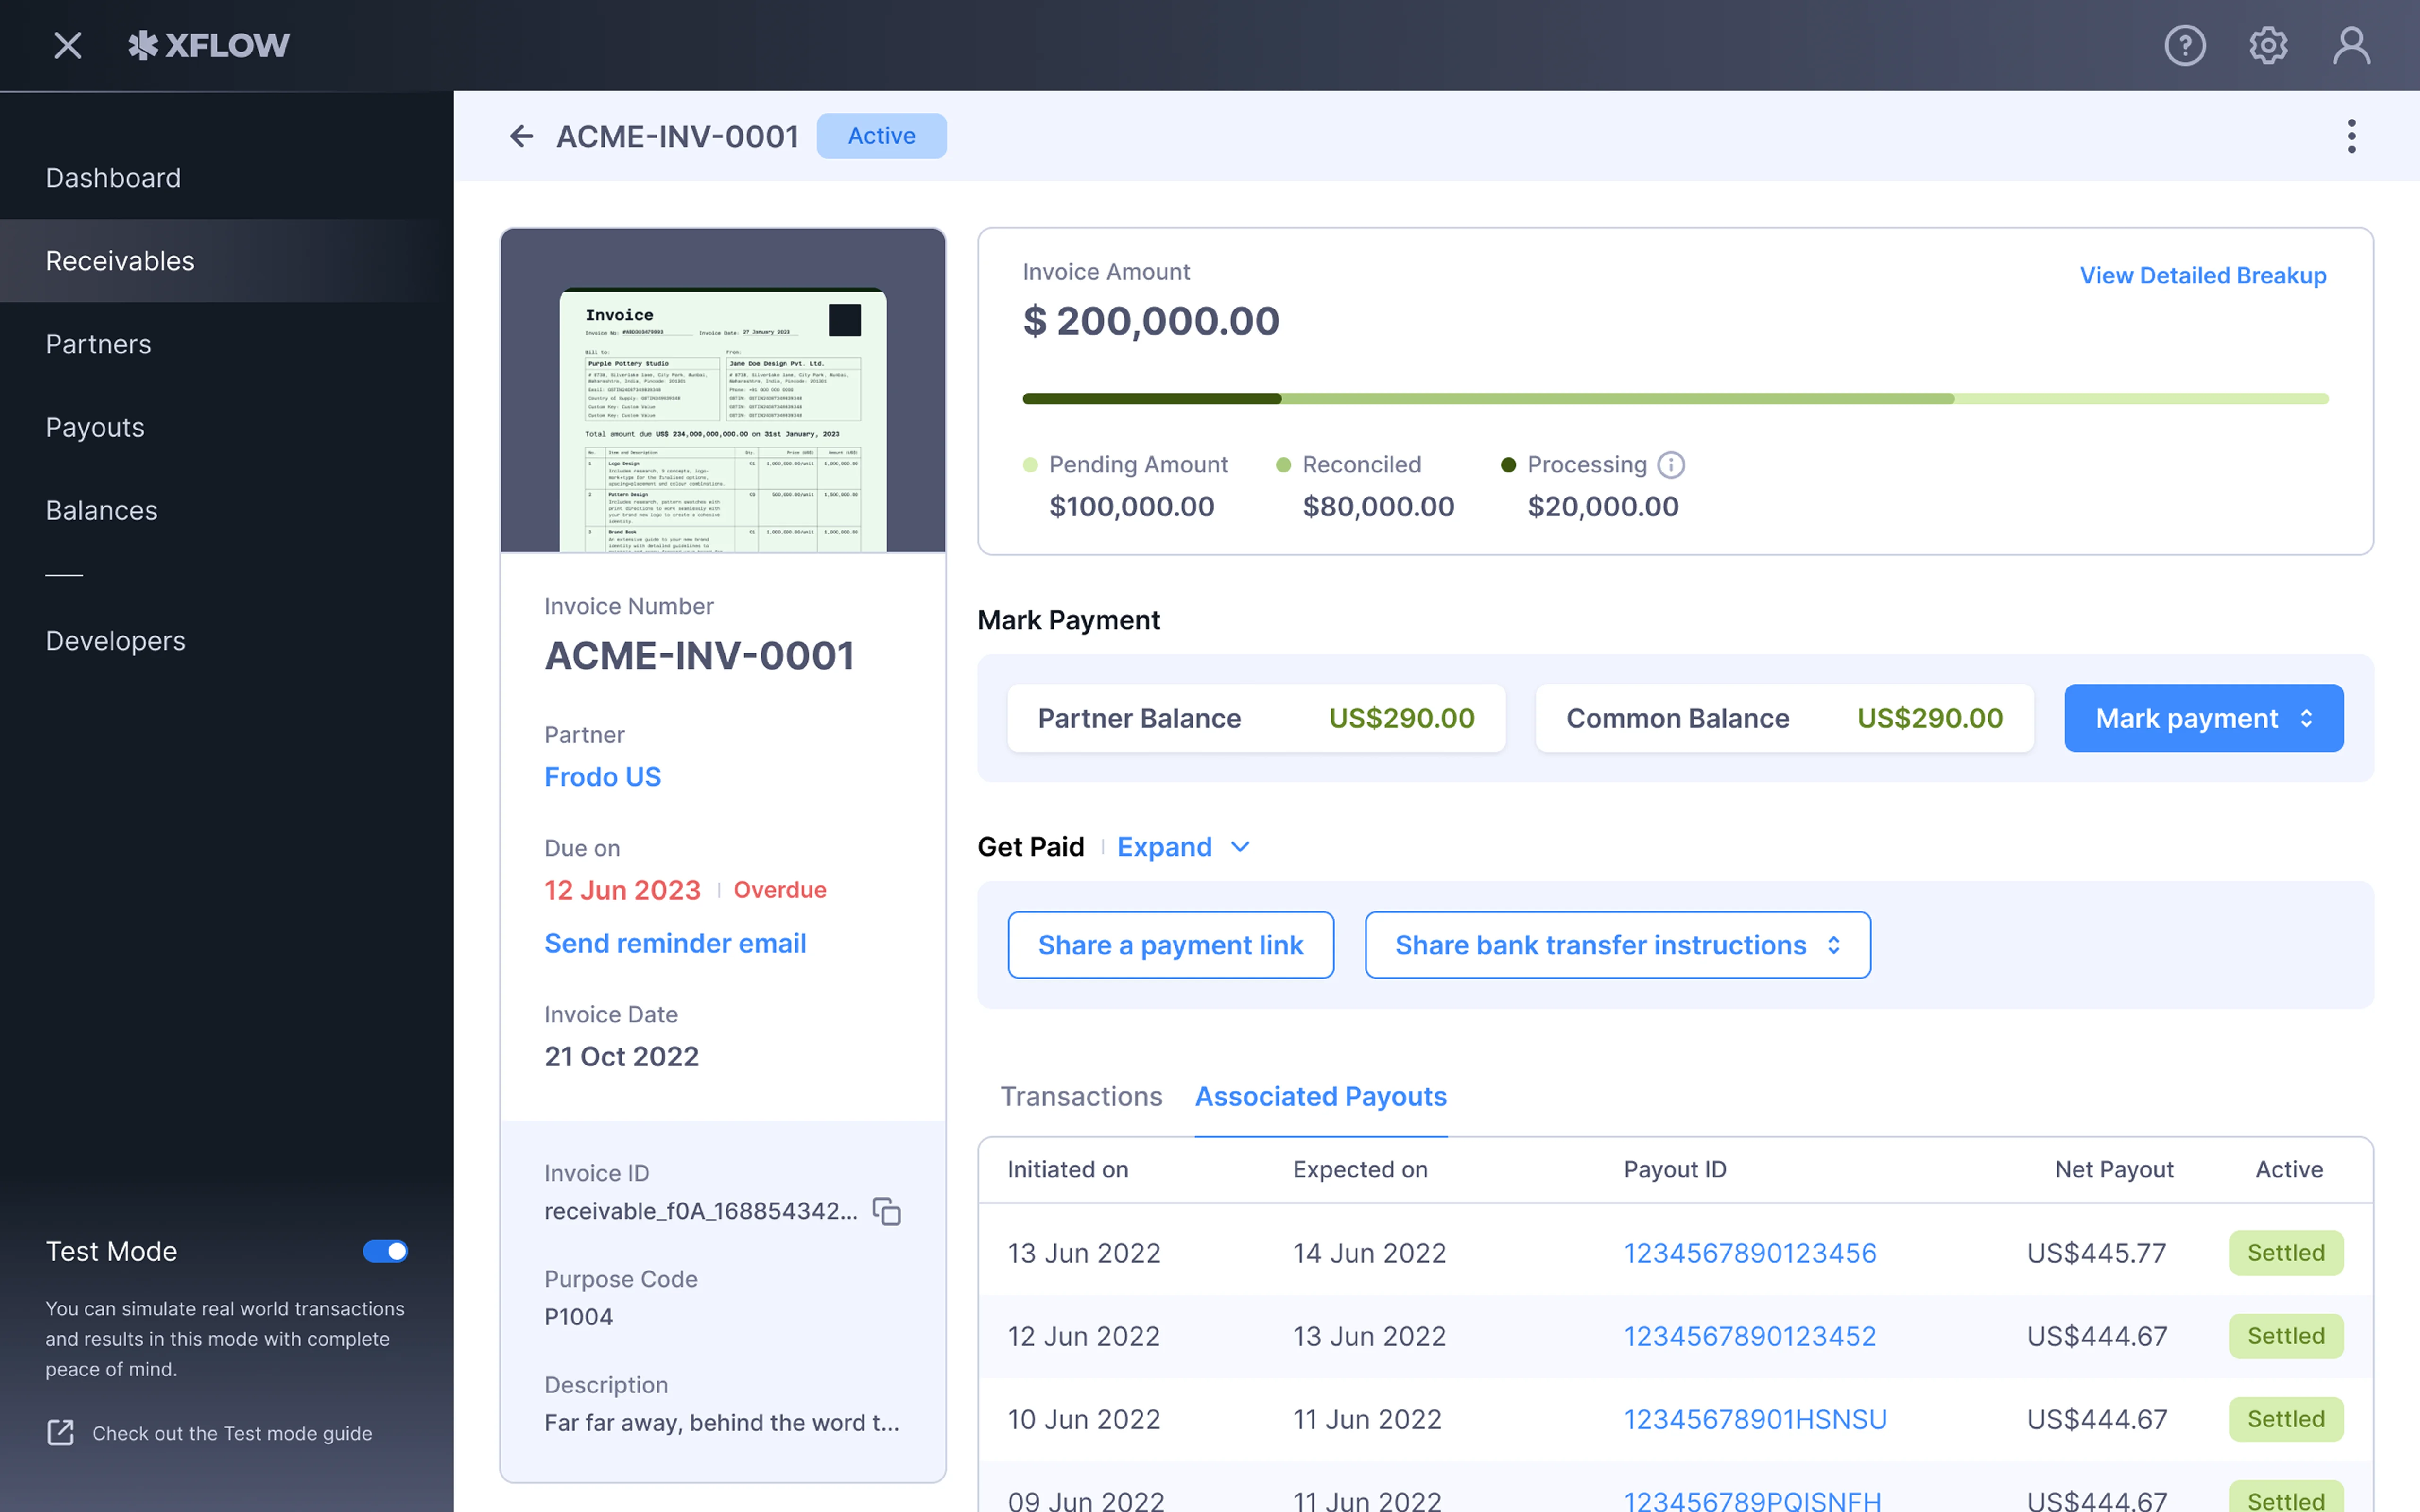
Task: Click the Processing info icon
Action: coord(1671,465)
